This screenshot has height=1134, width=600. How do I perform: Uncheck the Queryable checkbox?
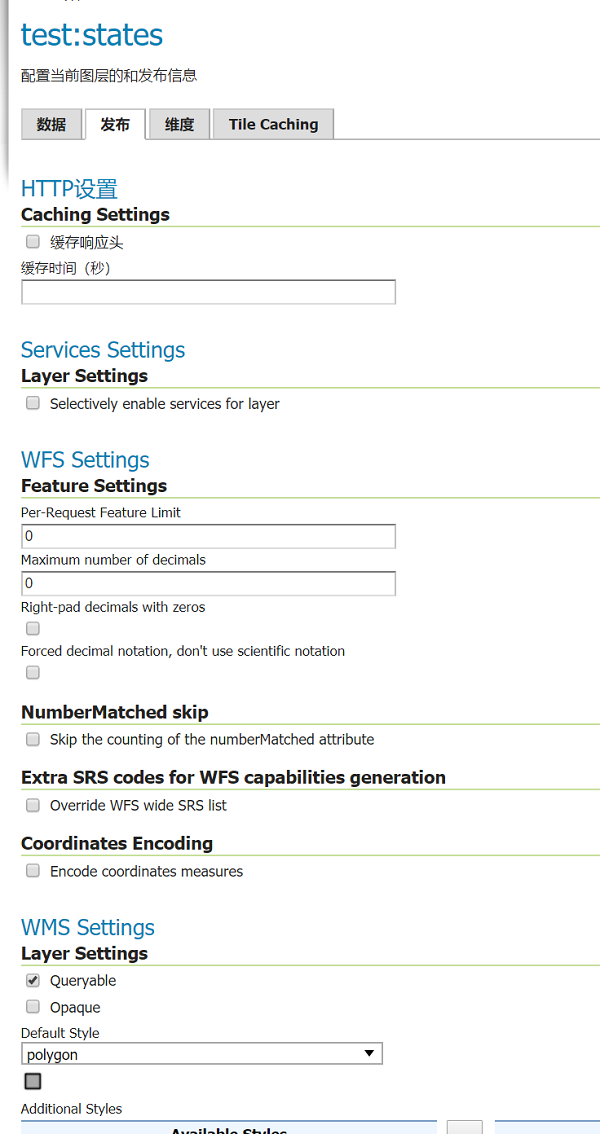tap(33, 981)
